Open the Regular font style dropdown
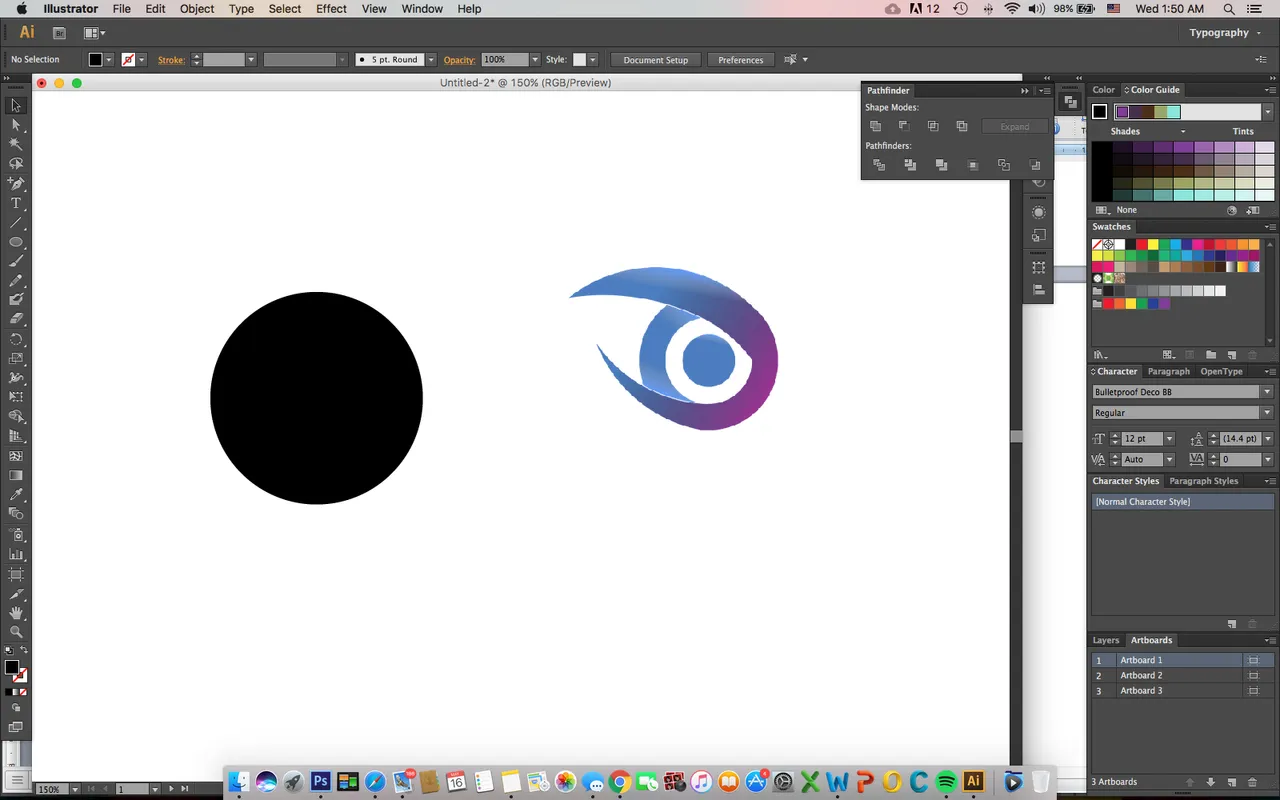This screenshot has width=1280, height=800. point(1267,413)
